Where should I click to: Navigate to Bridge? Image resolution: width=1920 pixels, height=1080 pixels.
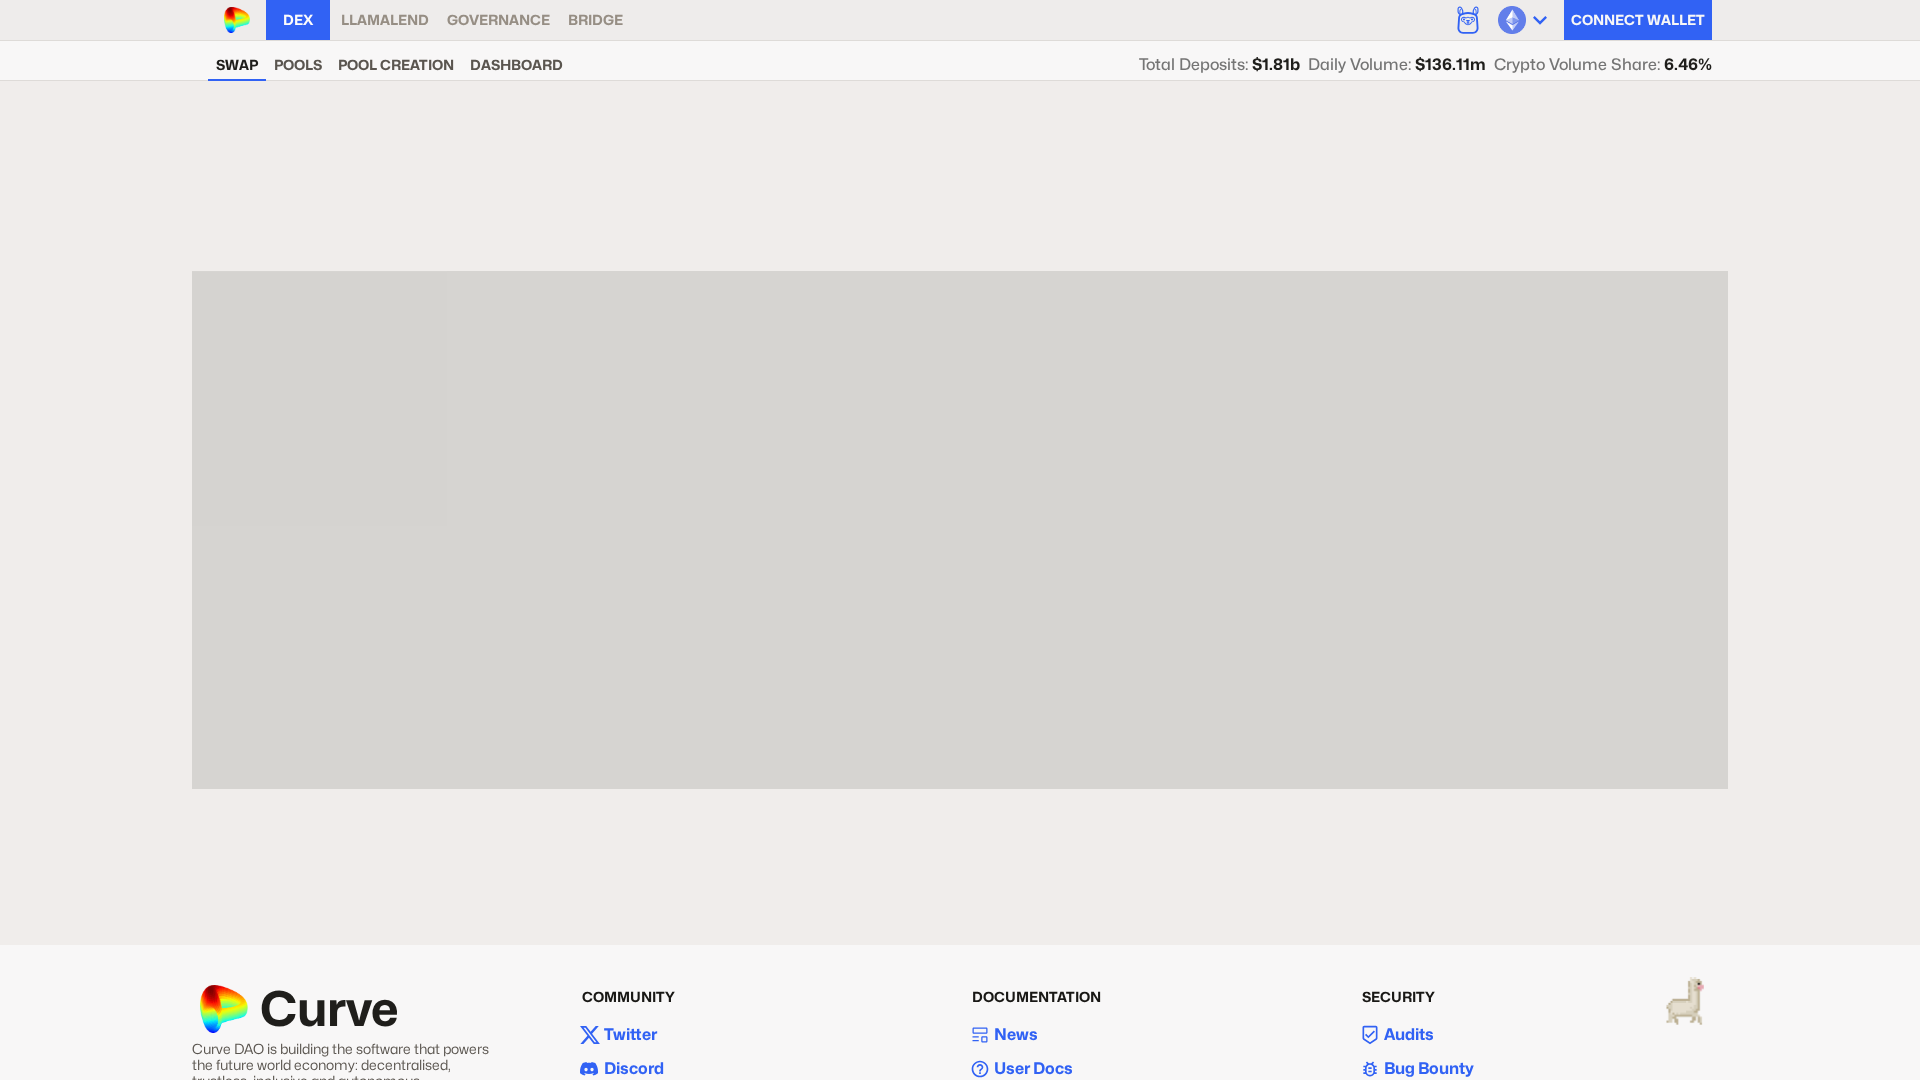tap(595, 20)
